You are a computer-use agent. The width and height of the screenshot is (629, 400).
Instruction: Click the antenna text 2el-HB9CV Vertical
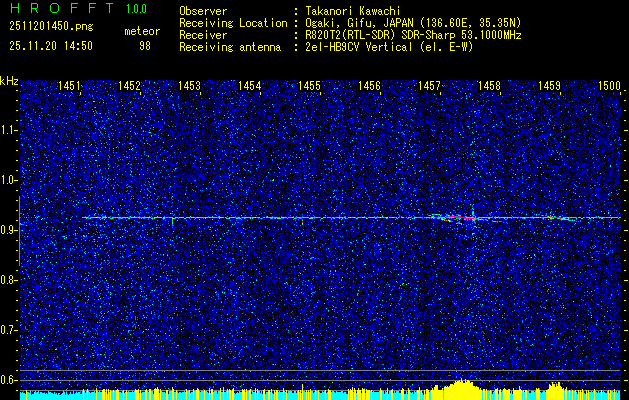point(359,47)
